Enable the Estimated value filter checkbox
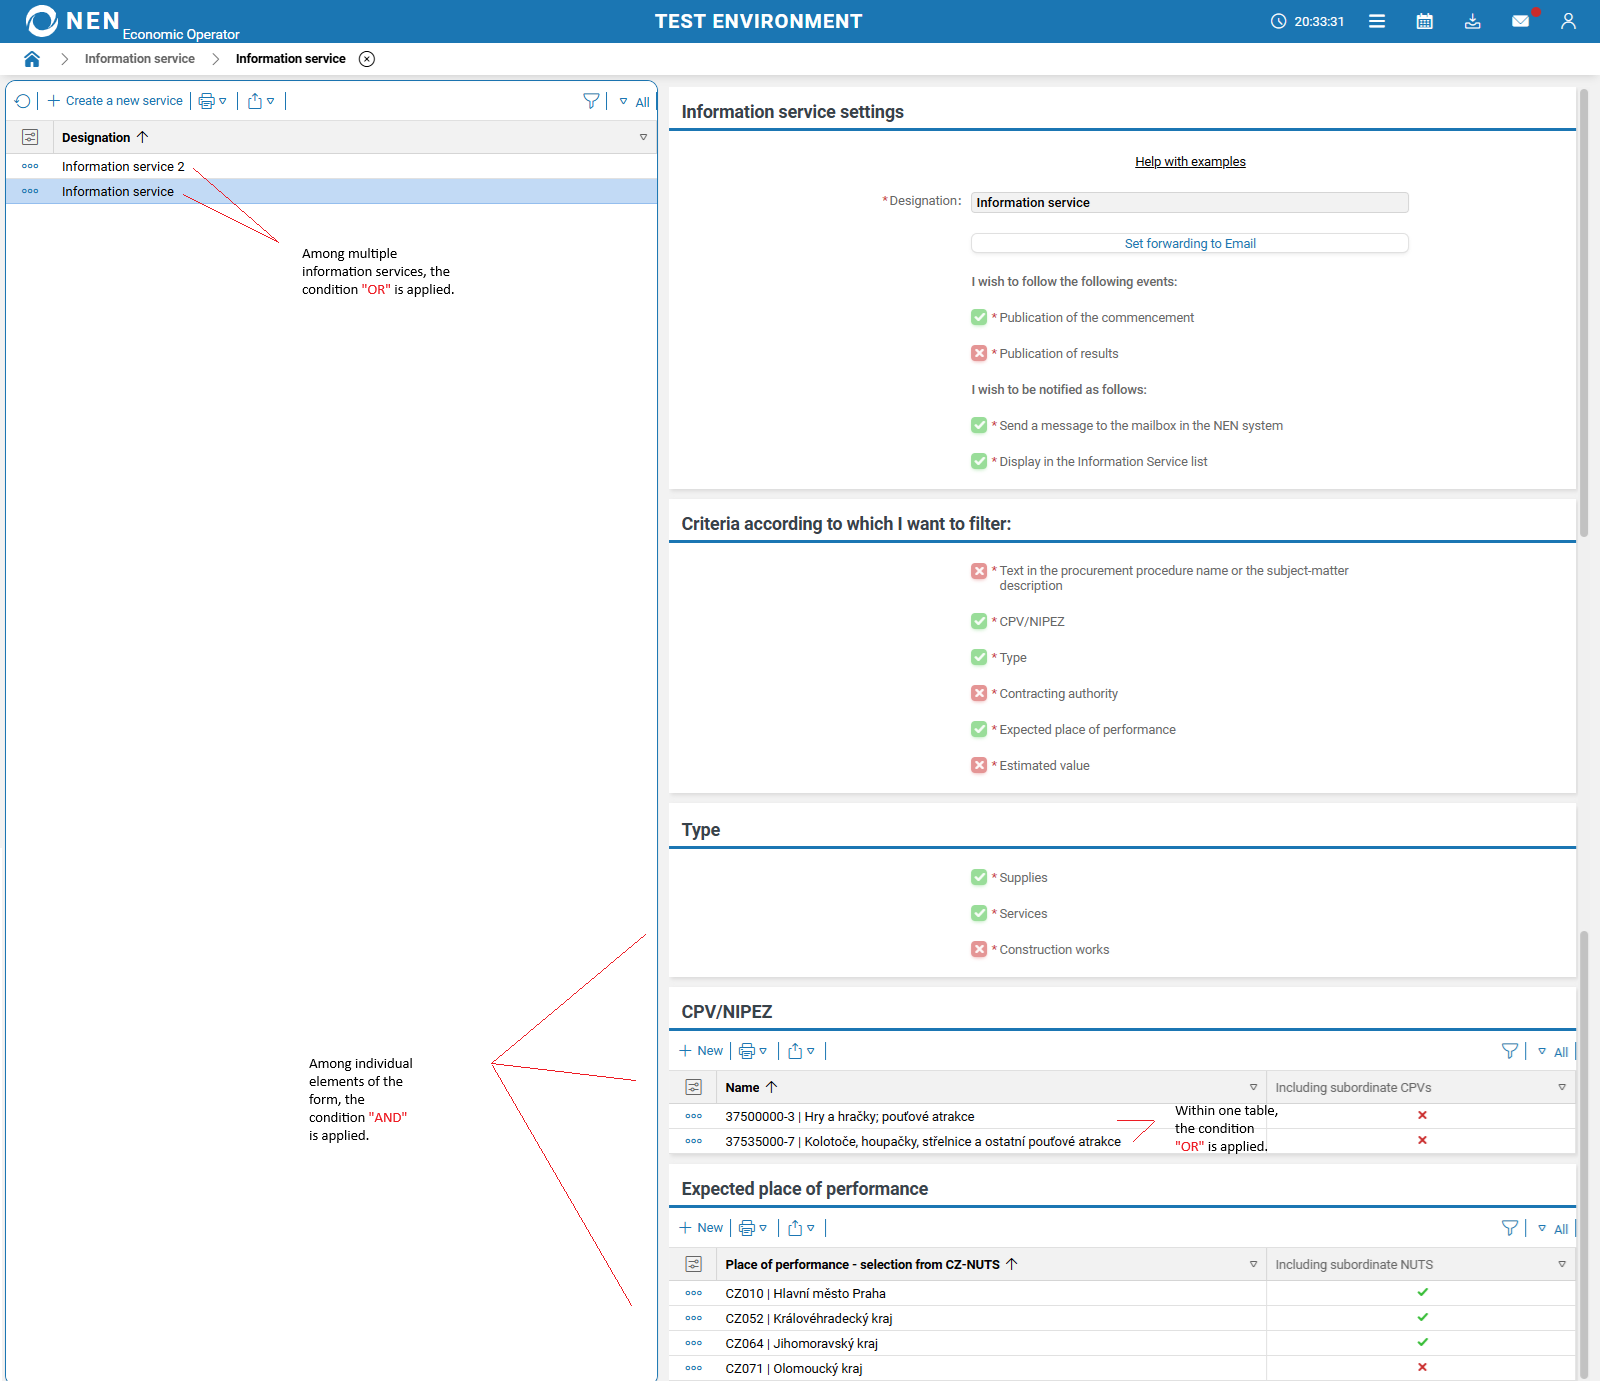This screenshot has width=1600, height=1381. tap(979, 765)
